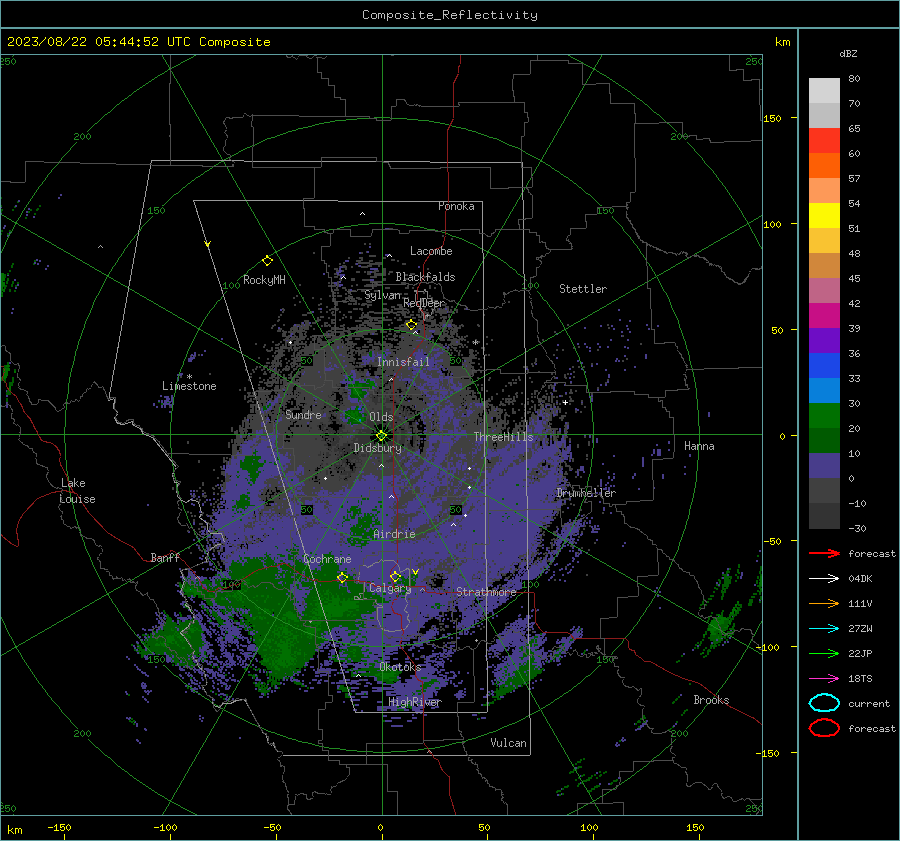Pick the red 65 dBZ legend swatch
Screen dimensions: 900x841
pos(824,140)
